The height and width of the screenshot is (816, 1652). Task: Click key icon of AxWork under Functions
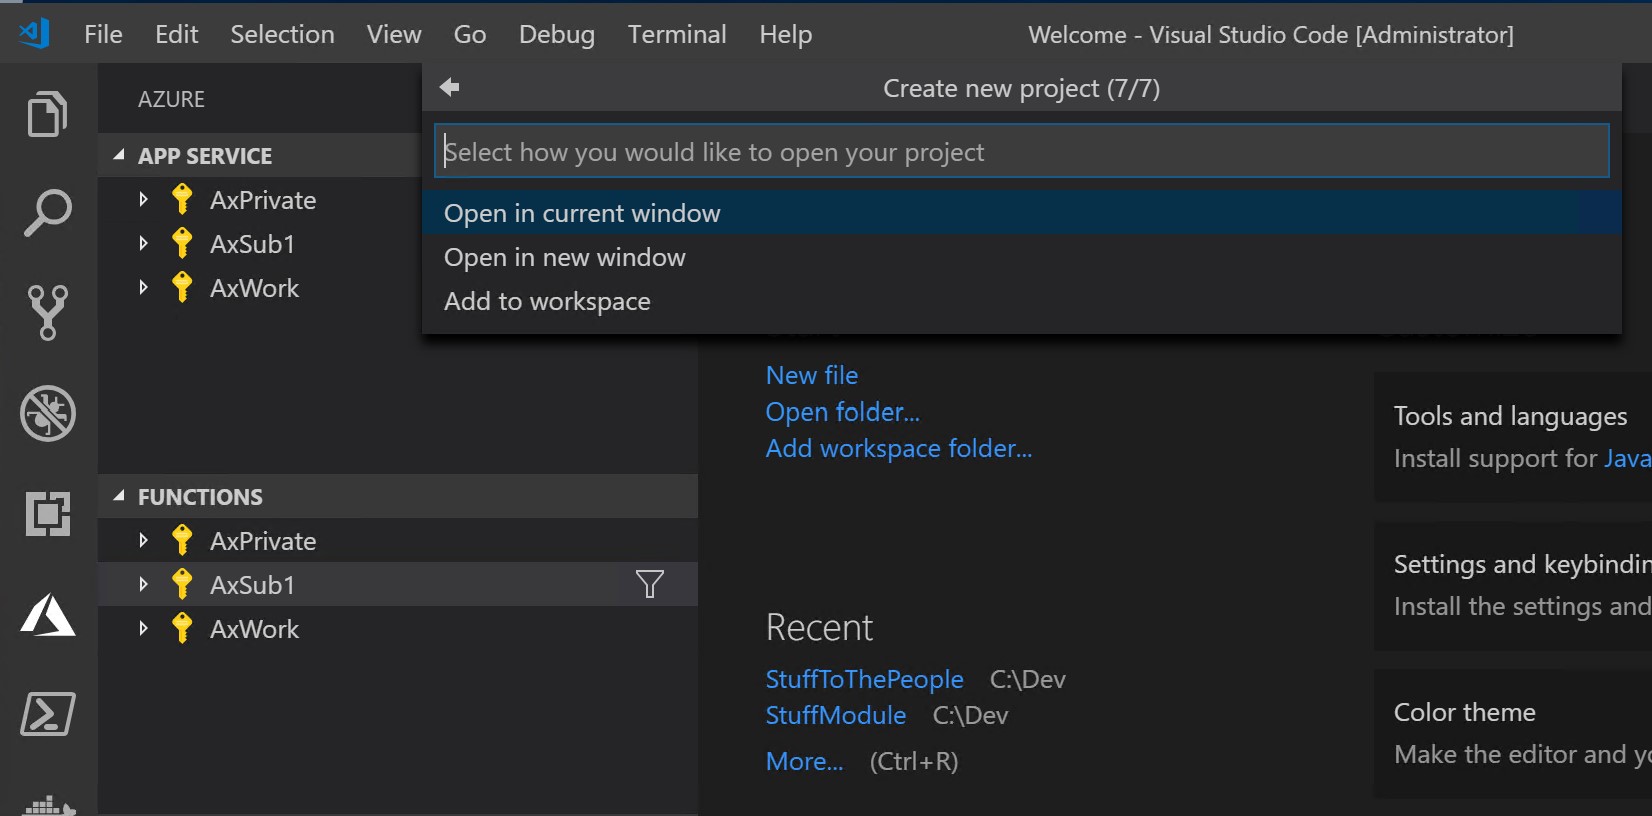[x=182, y=628]
